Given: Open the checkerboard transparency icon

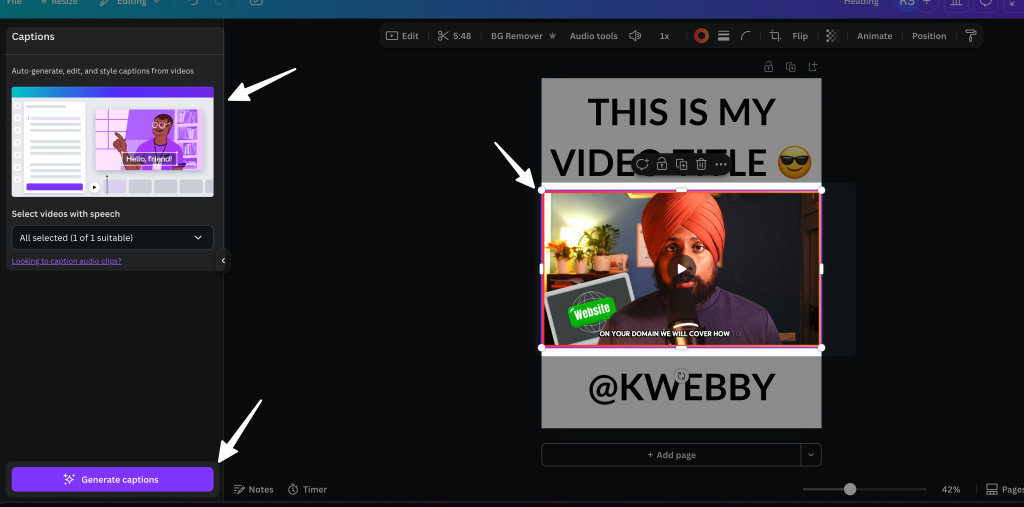Looking at the screenshot, I should (832, 36).
